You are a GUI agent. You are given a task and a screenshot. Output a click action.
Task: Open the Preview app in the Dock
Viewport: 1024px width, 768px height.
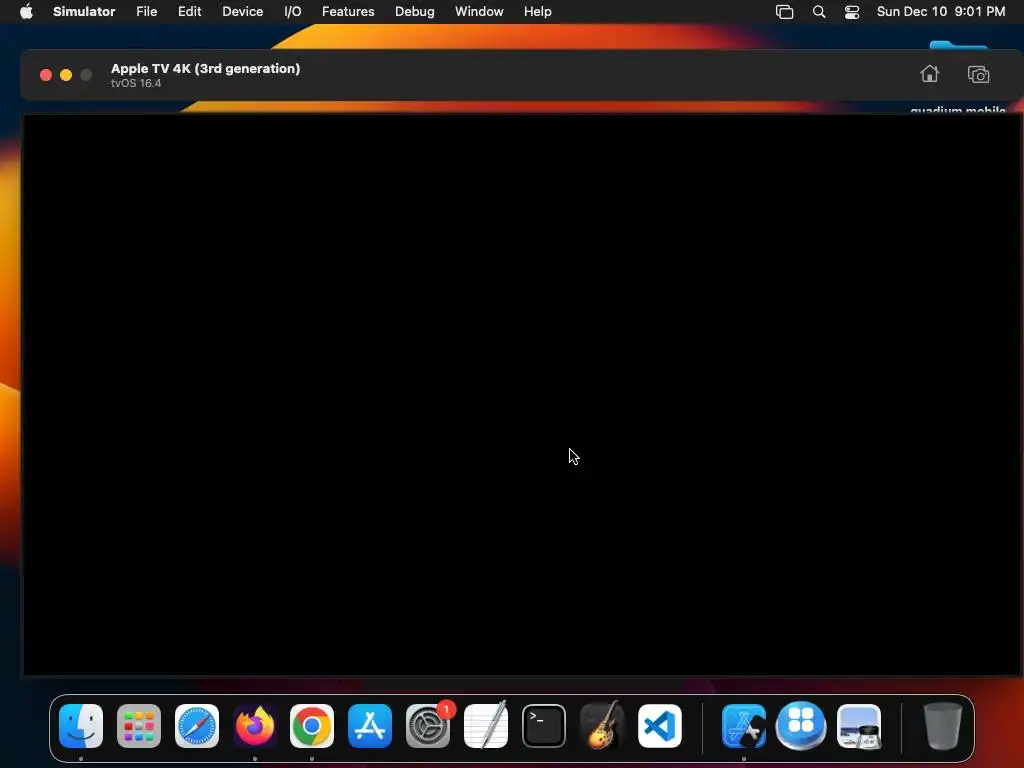pyautogui.click(x=859, y=726)
